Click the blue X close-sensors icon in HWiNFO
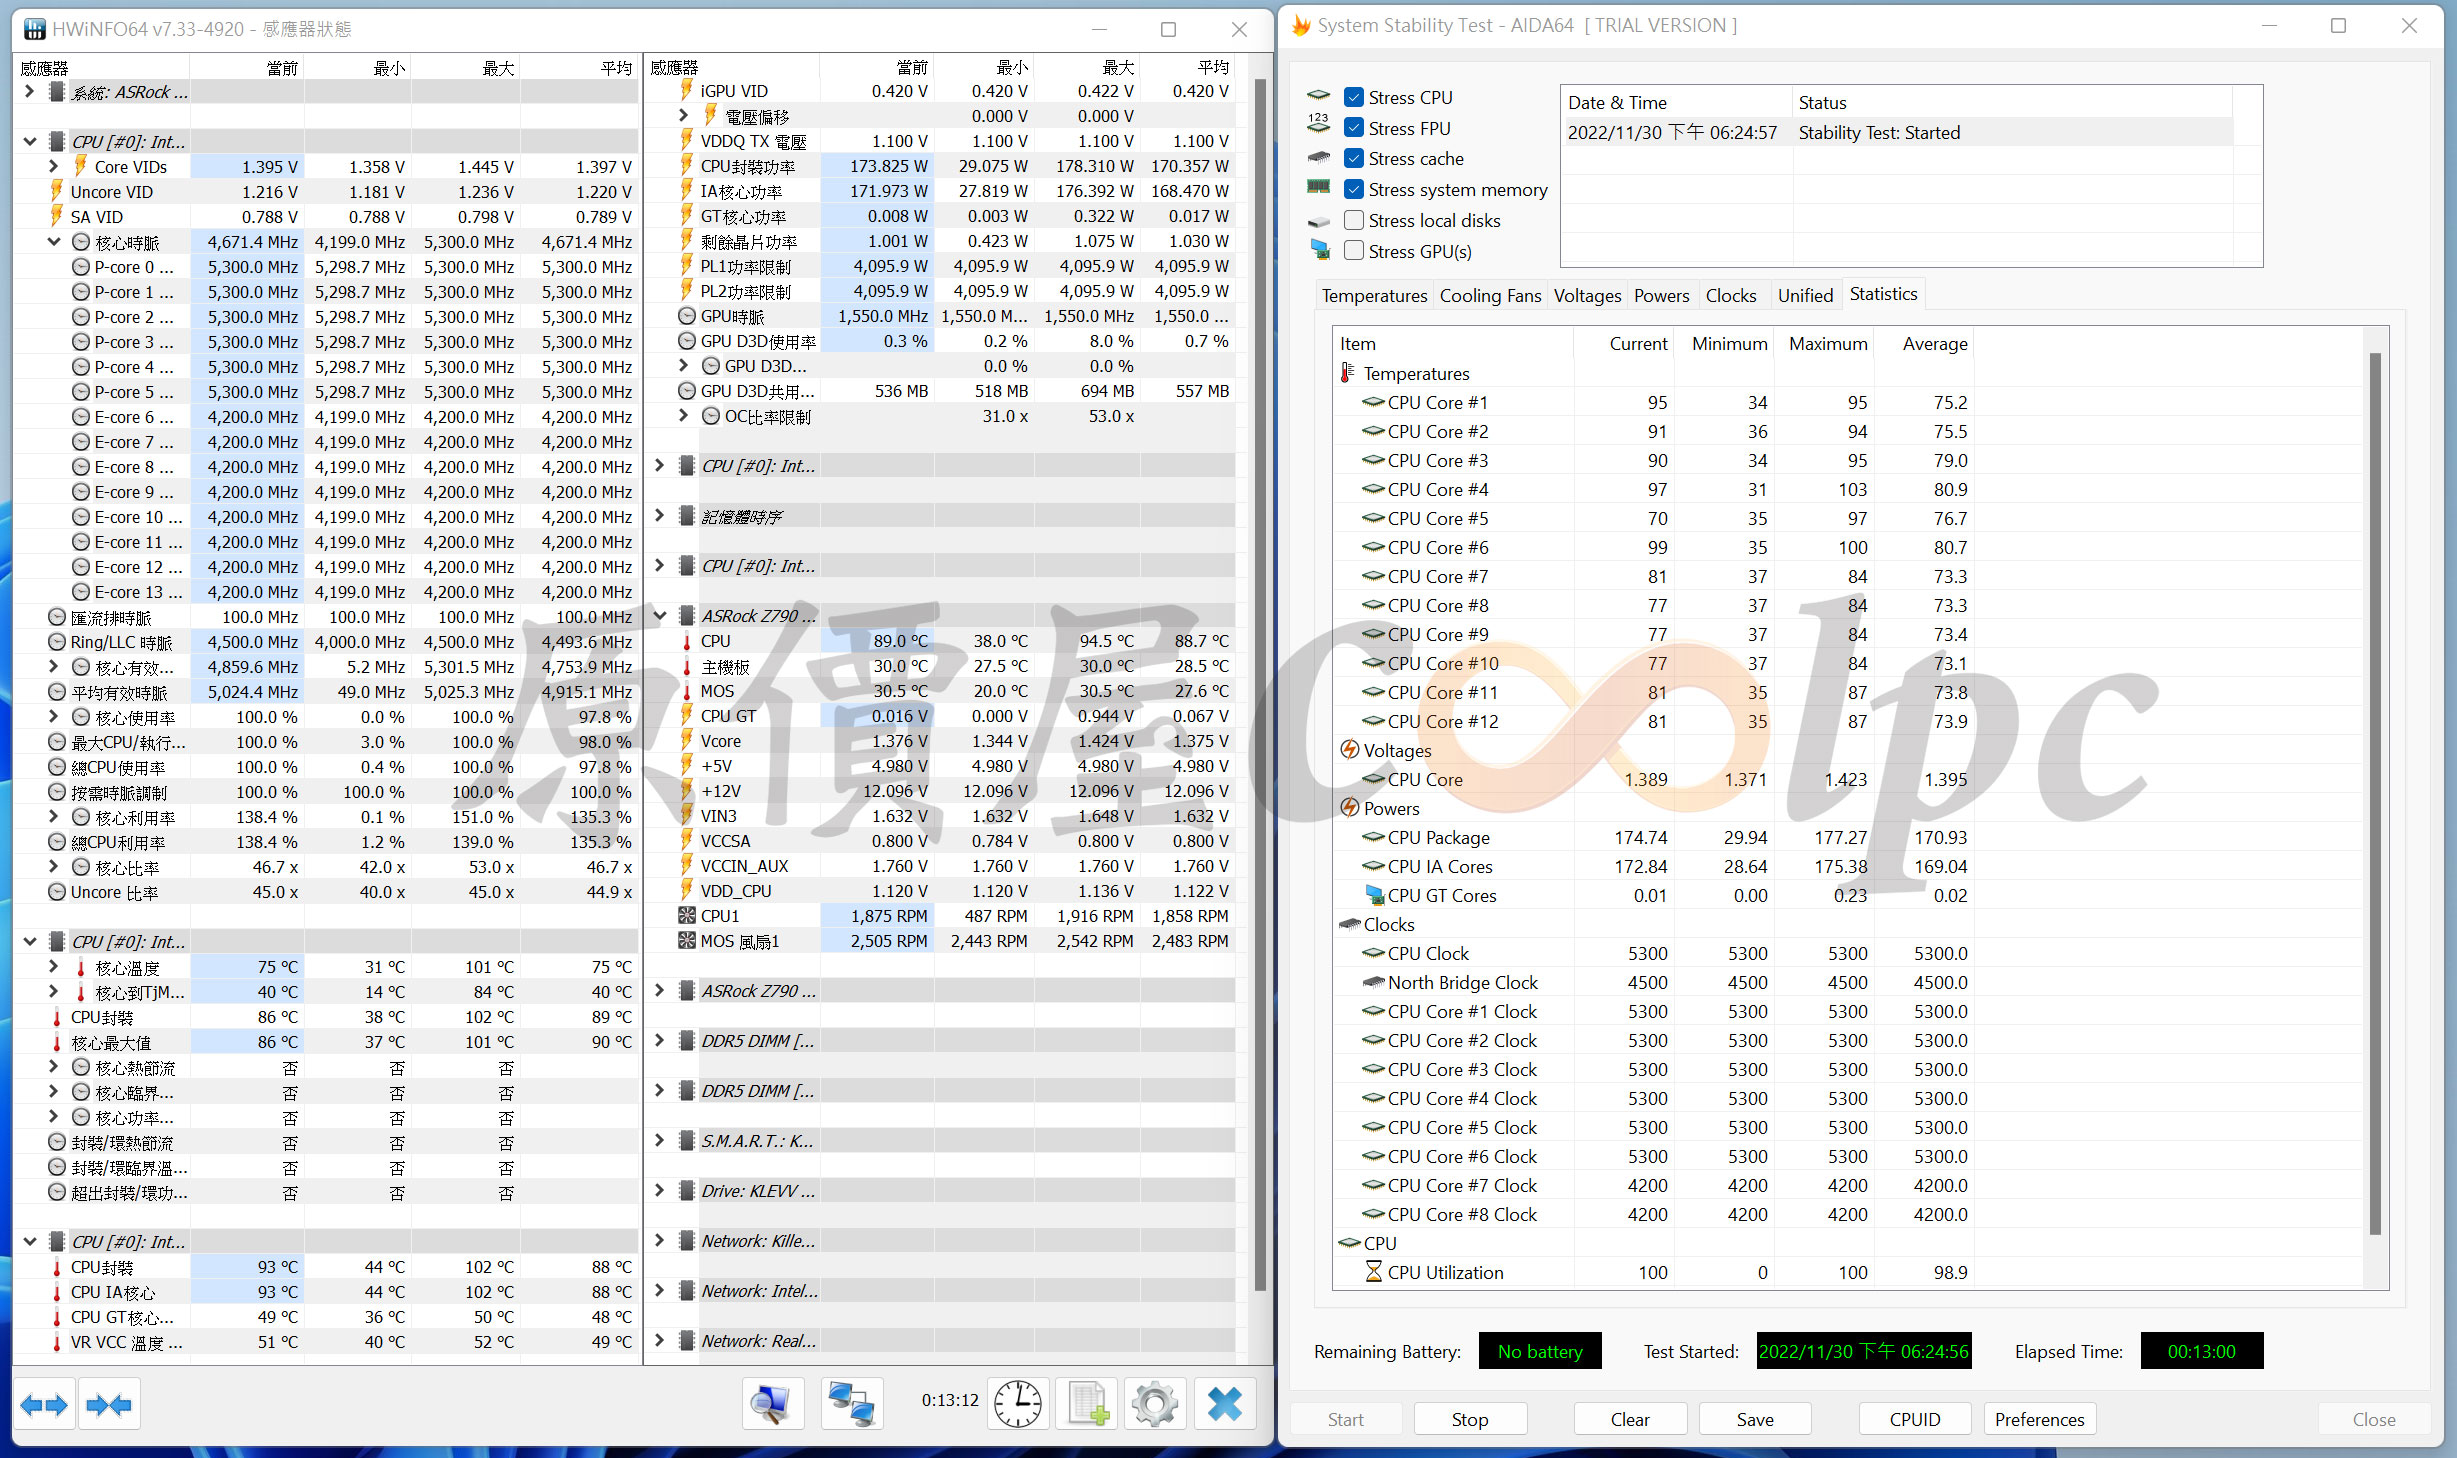 click(x=1225, y=1404)
